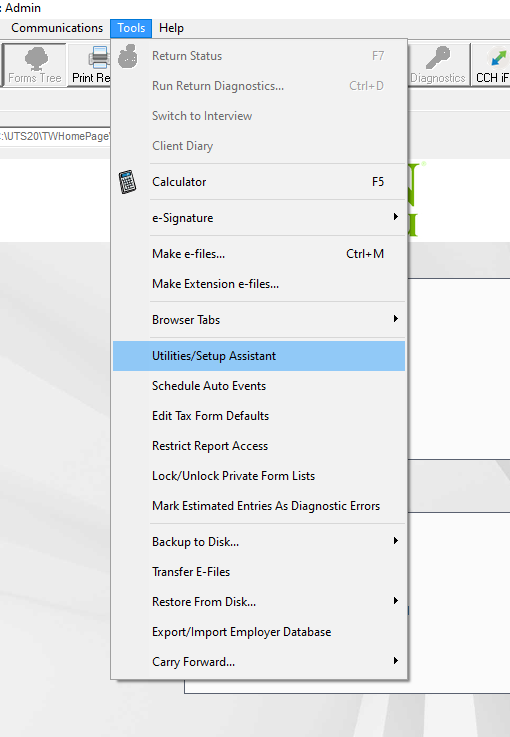Expand the Backup to Disk submenu
Image resolution: width=510 pixels, height=737 pixels.
[396, 541]
